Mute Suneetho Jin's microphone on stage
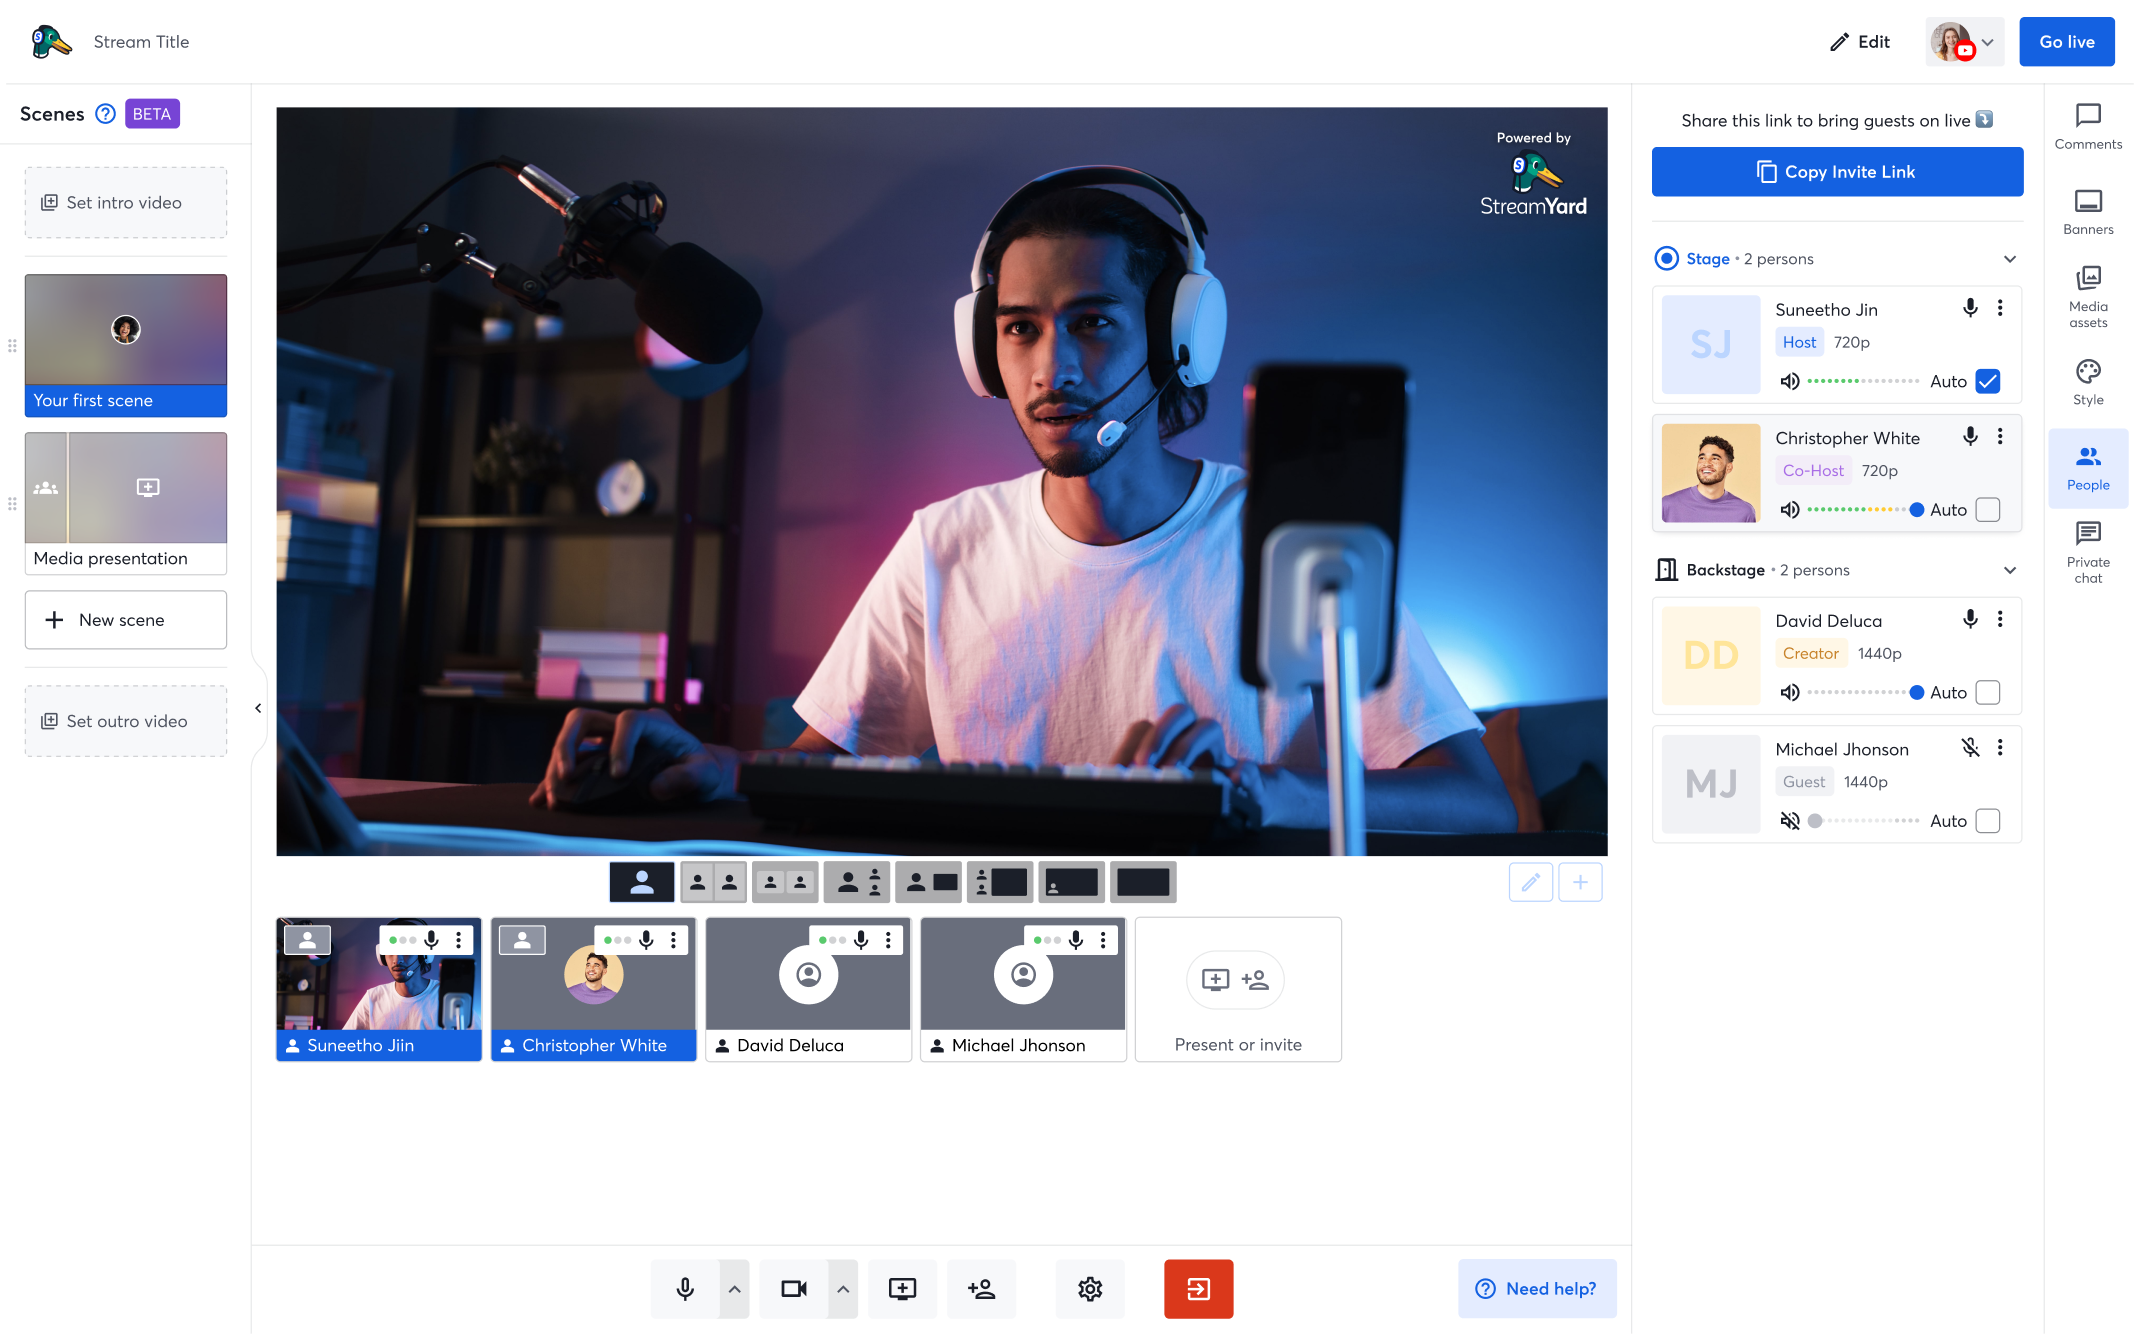This screenshot has height=1334, width=2134. tap(1970, 308)
